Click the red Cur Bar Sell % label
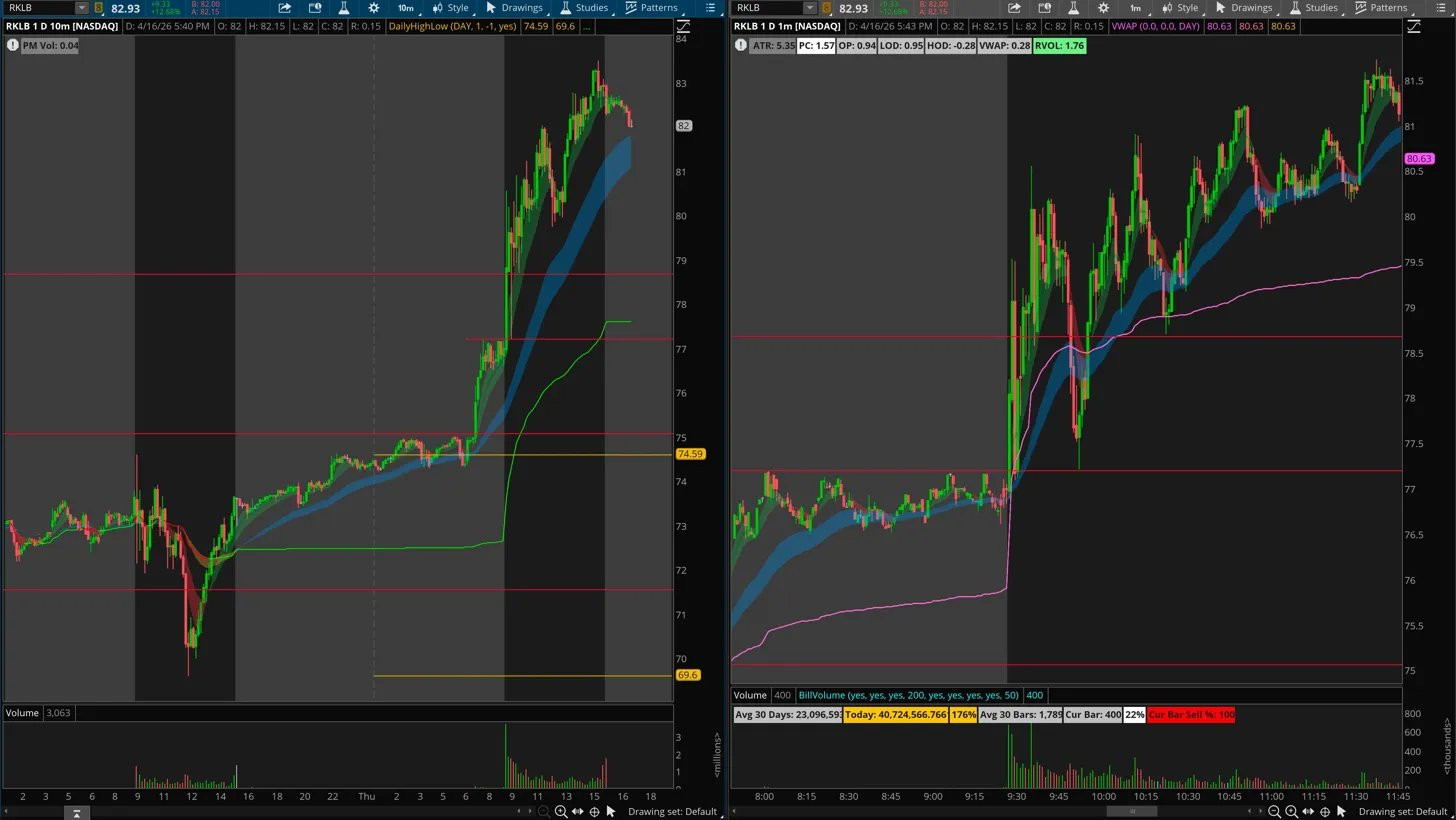 coord(1191,715)
